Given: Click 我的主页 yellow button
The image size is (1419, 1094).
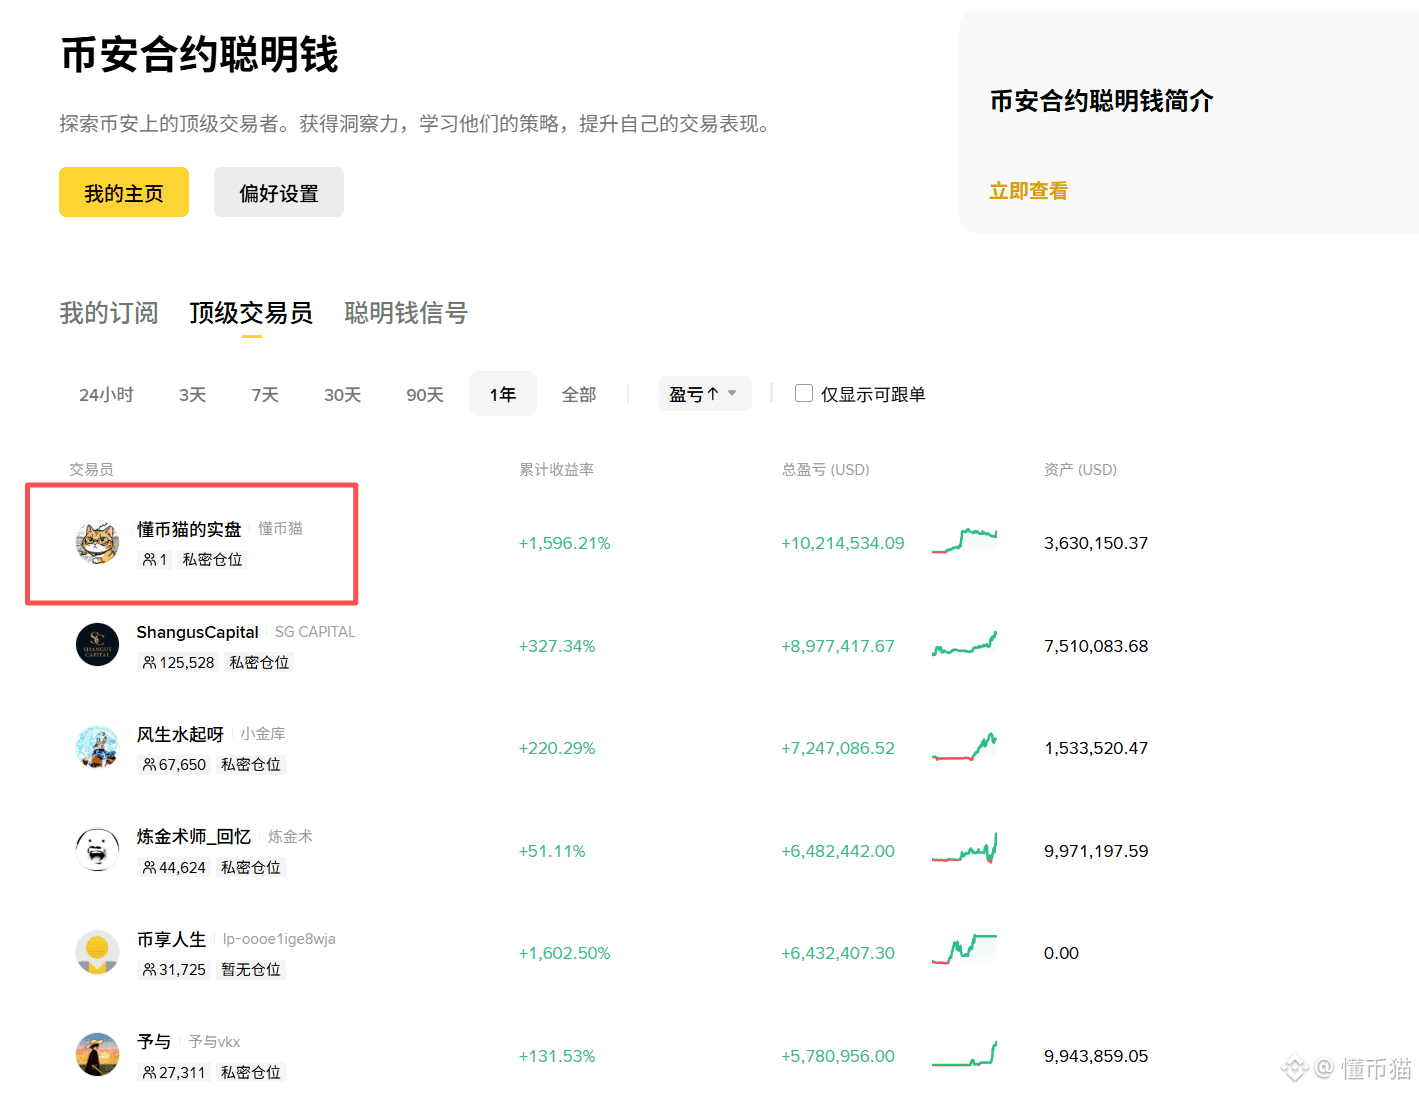Looking at the screenshot, I should pyautogui.click(x=124, y=192).
